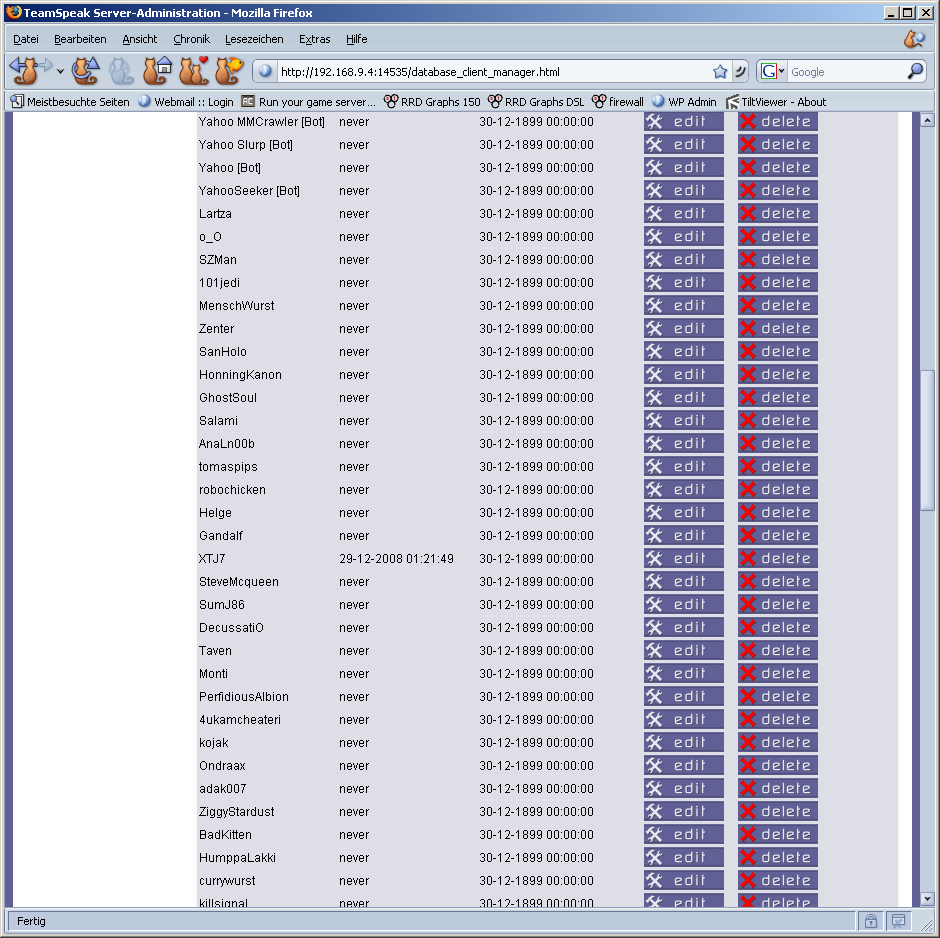
Task: Click the magnifier search icon in the Google box
Action: click(x=915, y=71)
